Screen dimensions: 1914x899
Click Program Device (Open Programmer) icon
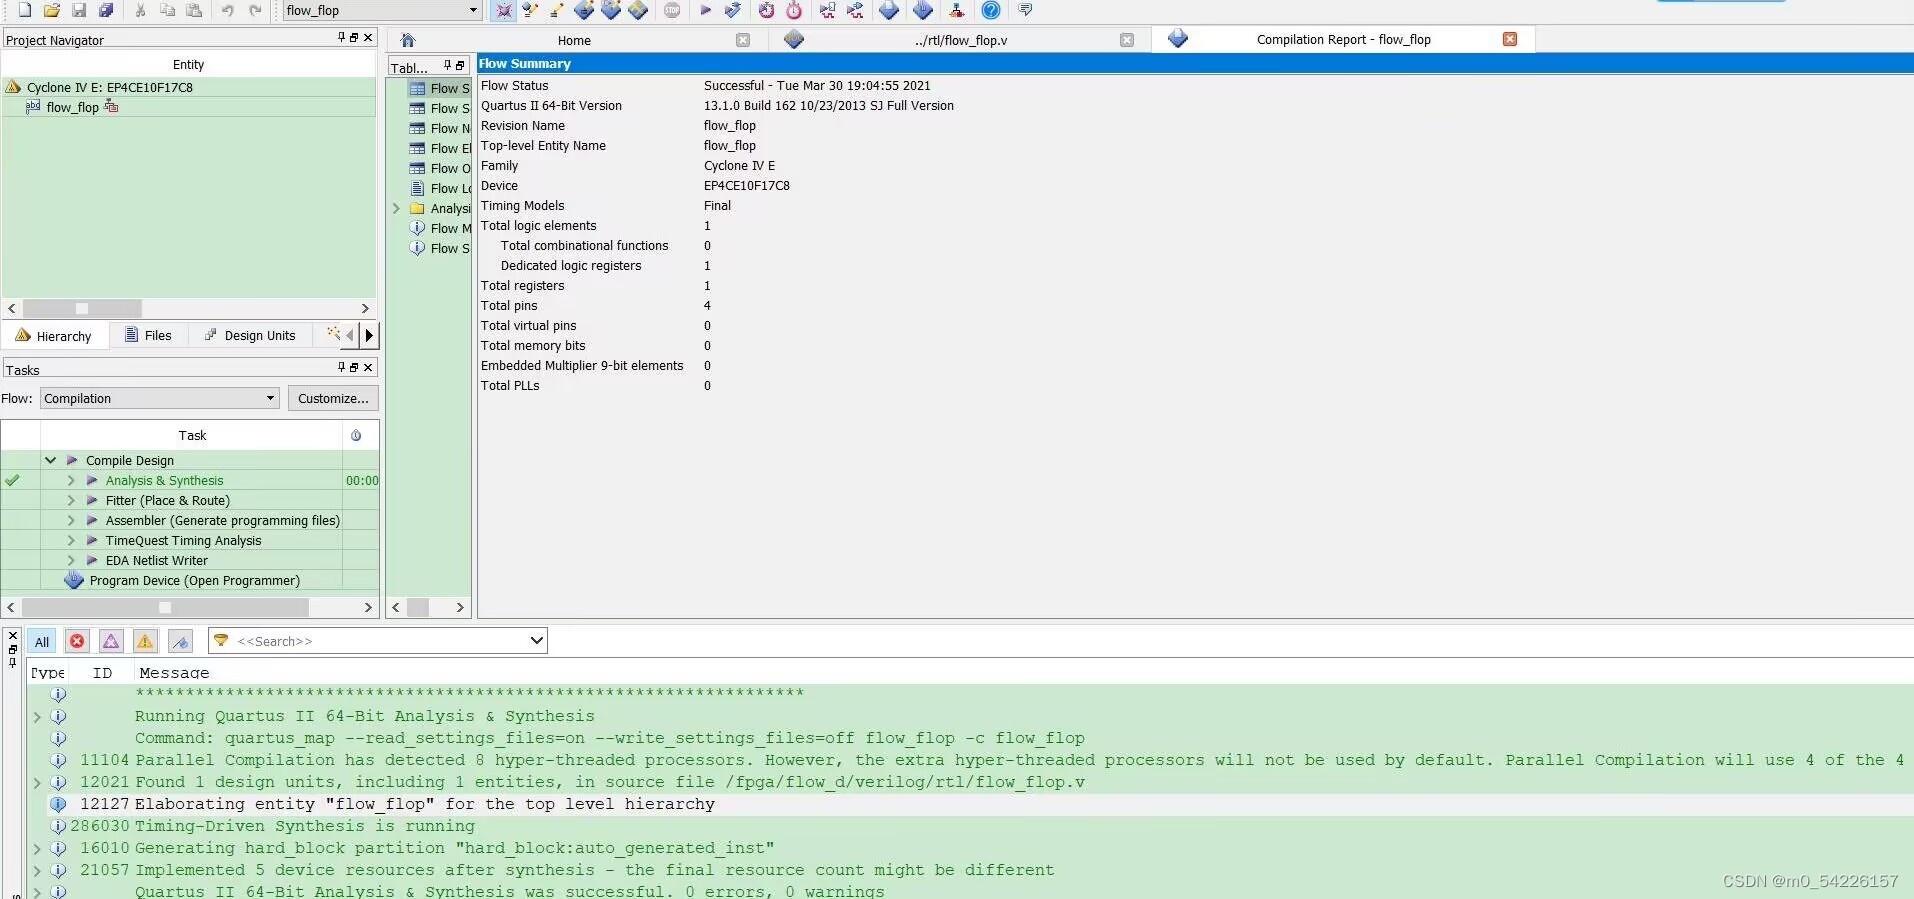point(74,580)
